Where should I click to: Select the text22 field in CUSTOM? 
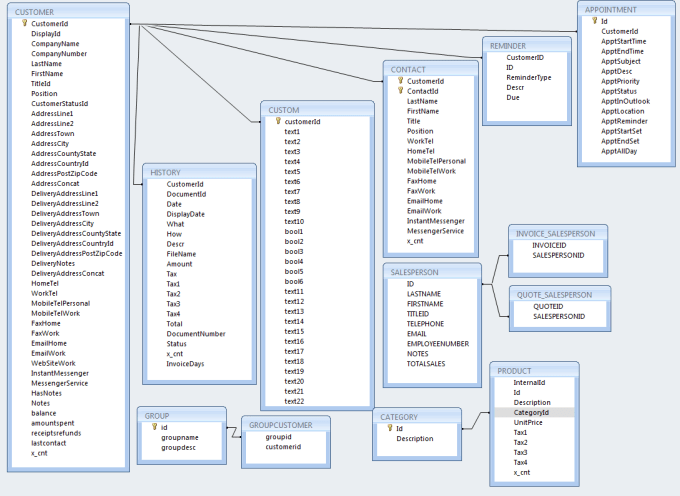pyautogui.click(x=294, y=401)
